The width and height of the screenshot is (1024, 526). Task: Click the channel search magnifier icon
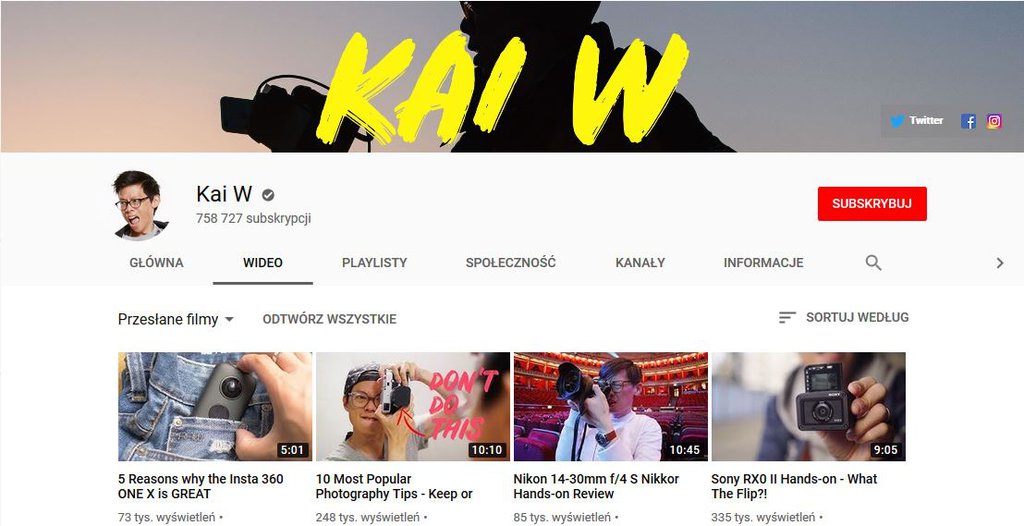[873, 263]
